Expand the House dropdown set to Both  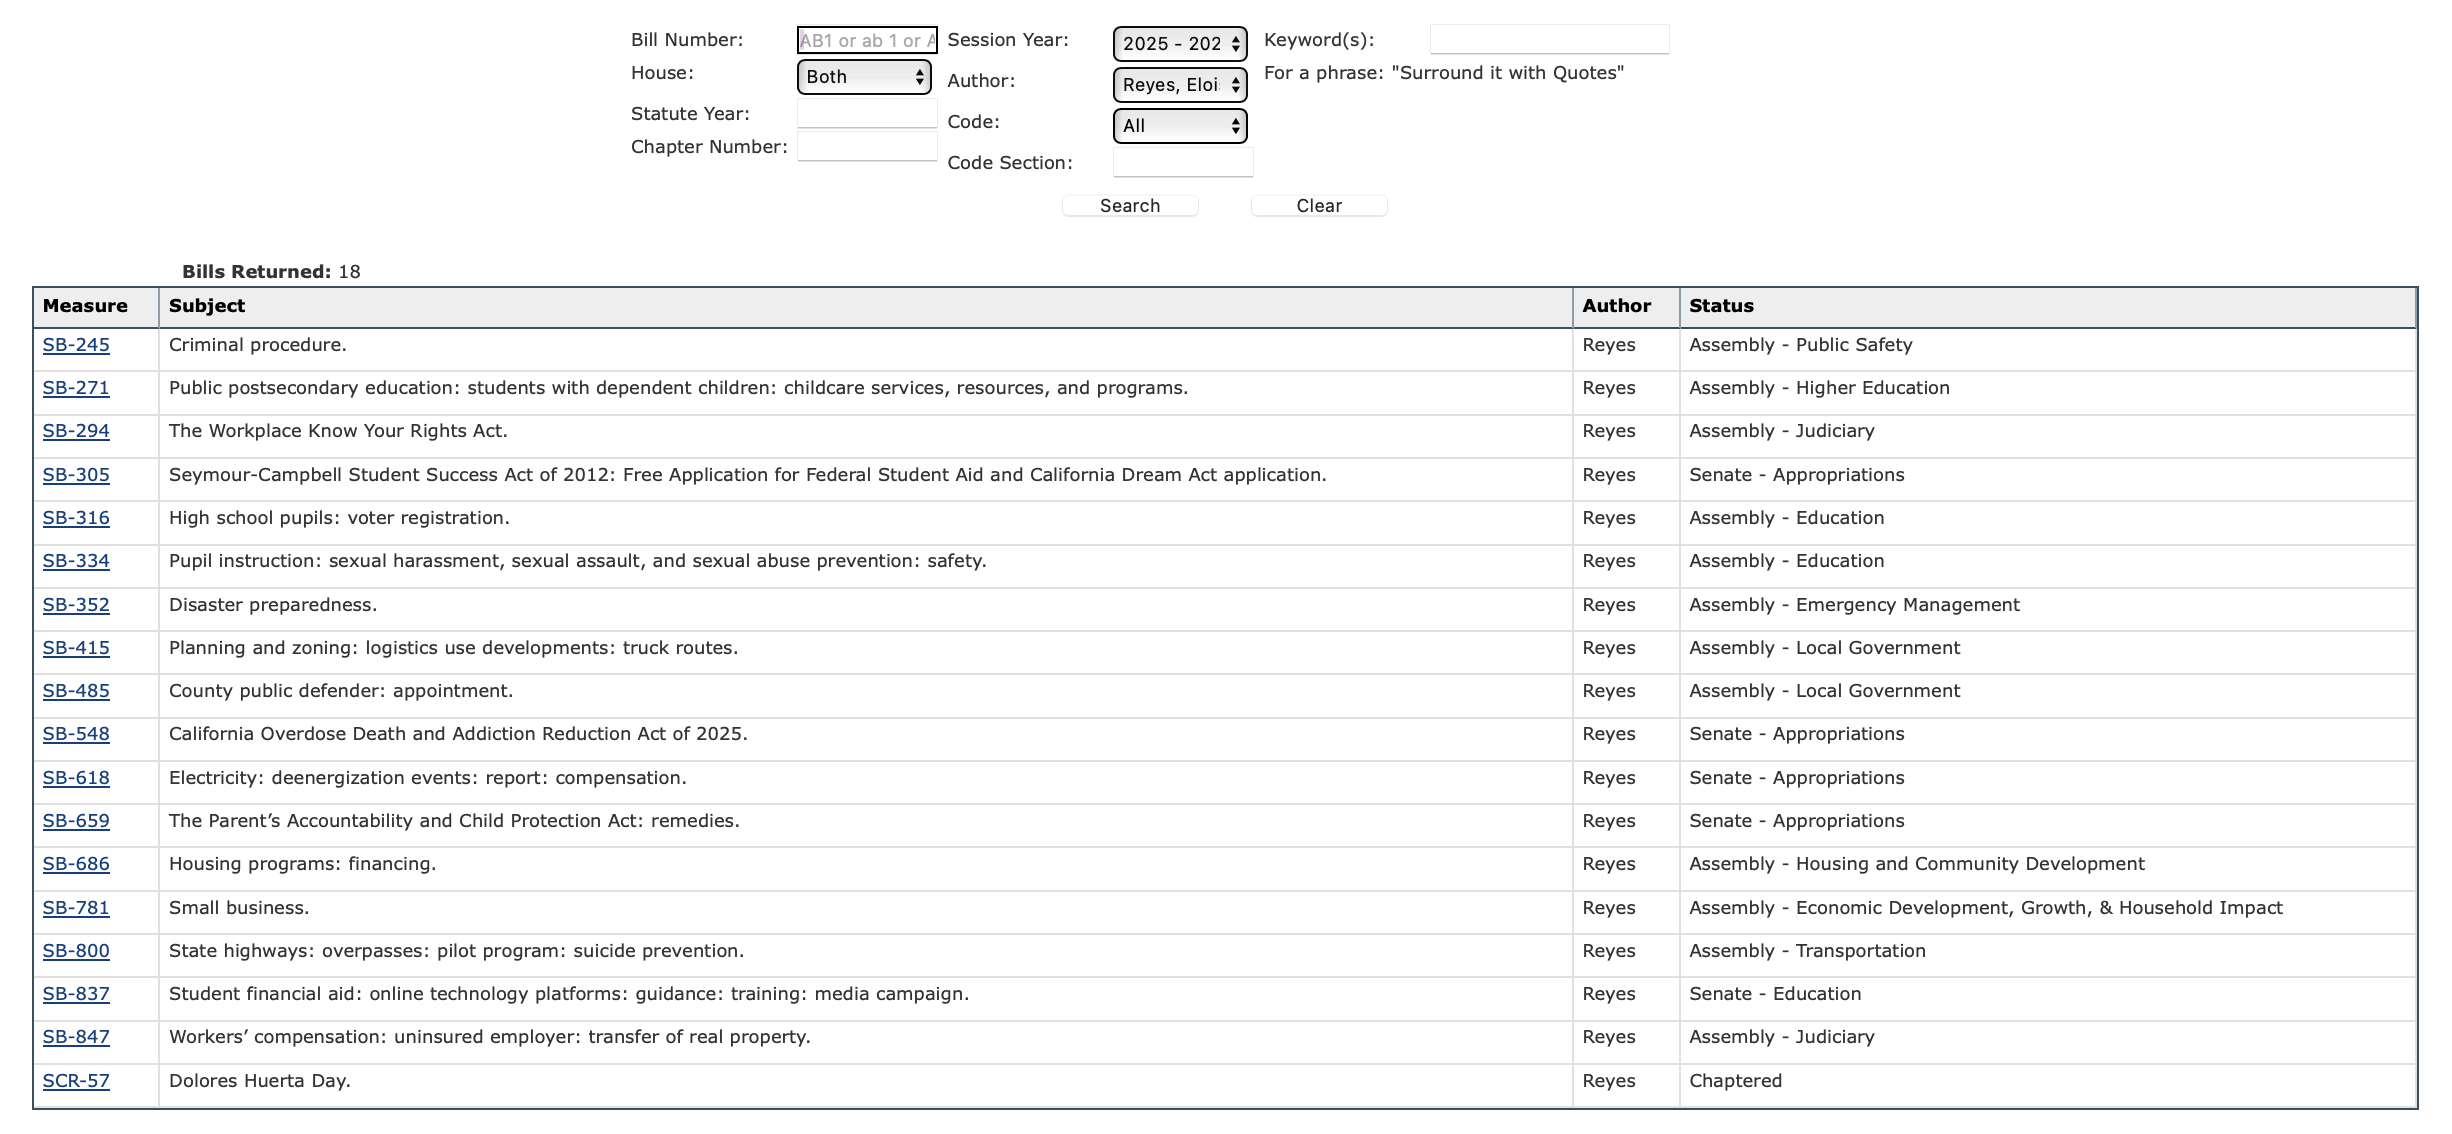[x=864, y=77]
